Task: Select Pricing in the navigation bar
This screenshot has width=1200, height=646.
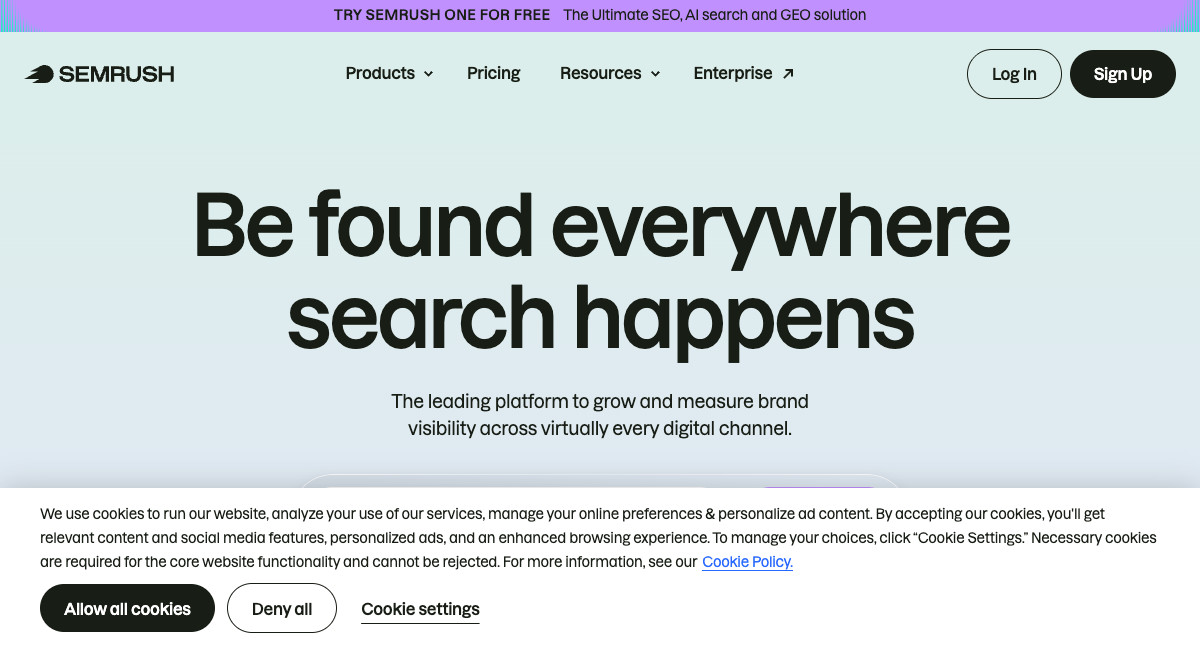Action: 493,73
